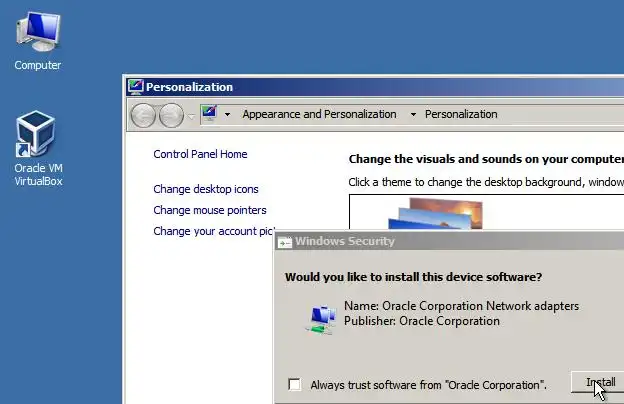Click the Would you like to install heading

pyautogui.click(x=413, y=277)
